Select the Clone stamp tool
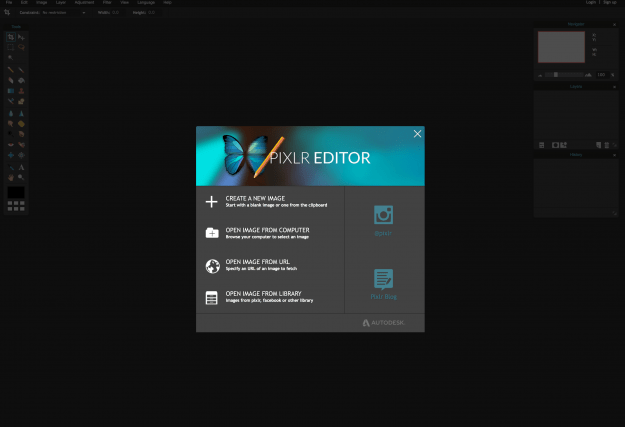 tap(22, 91)
